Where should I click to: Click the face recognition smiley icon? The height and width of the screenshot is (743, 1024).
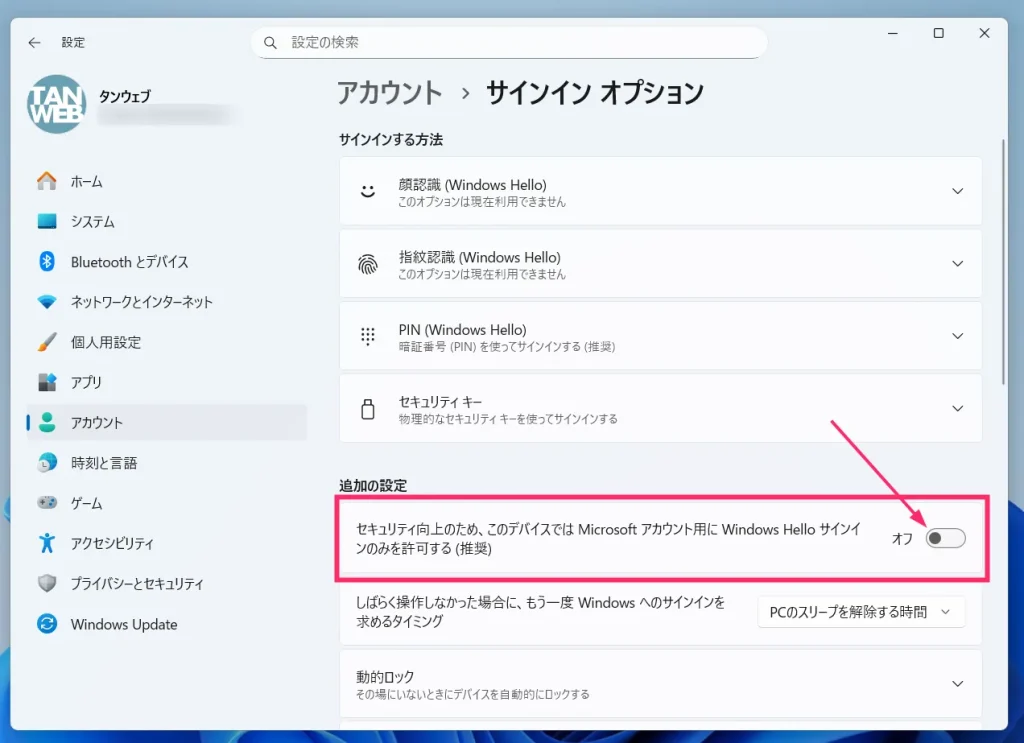368,191
